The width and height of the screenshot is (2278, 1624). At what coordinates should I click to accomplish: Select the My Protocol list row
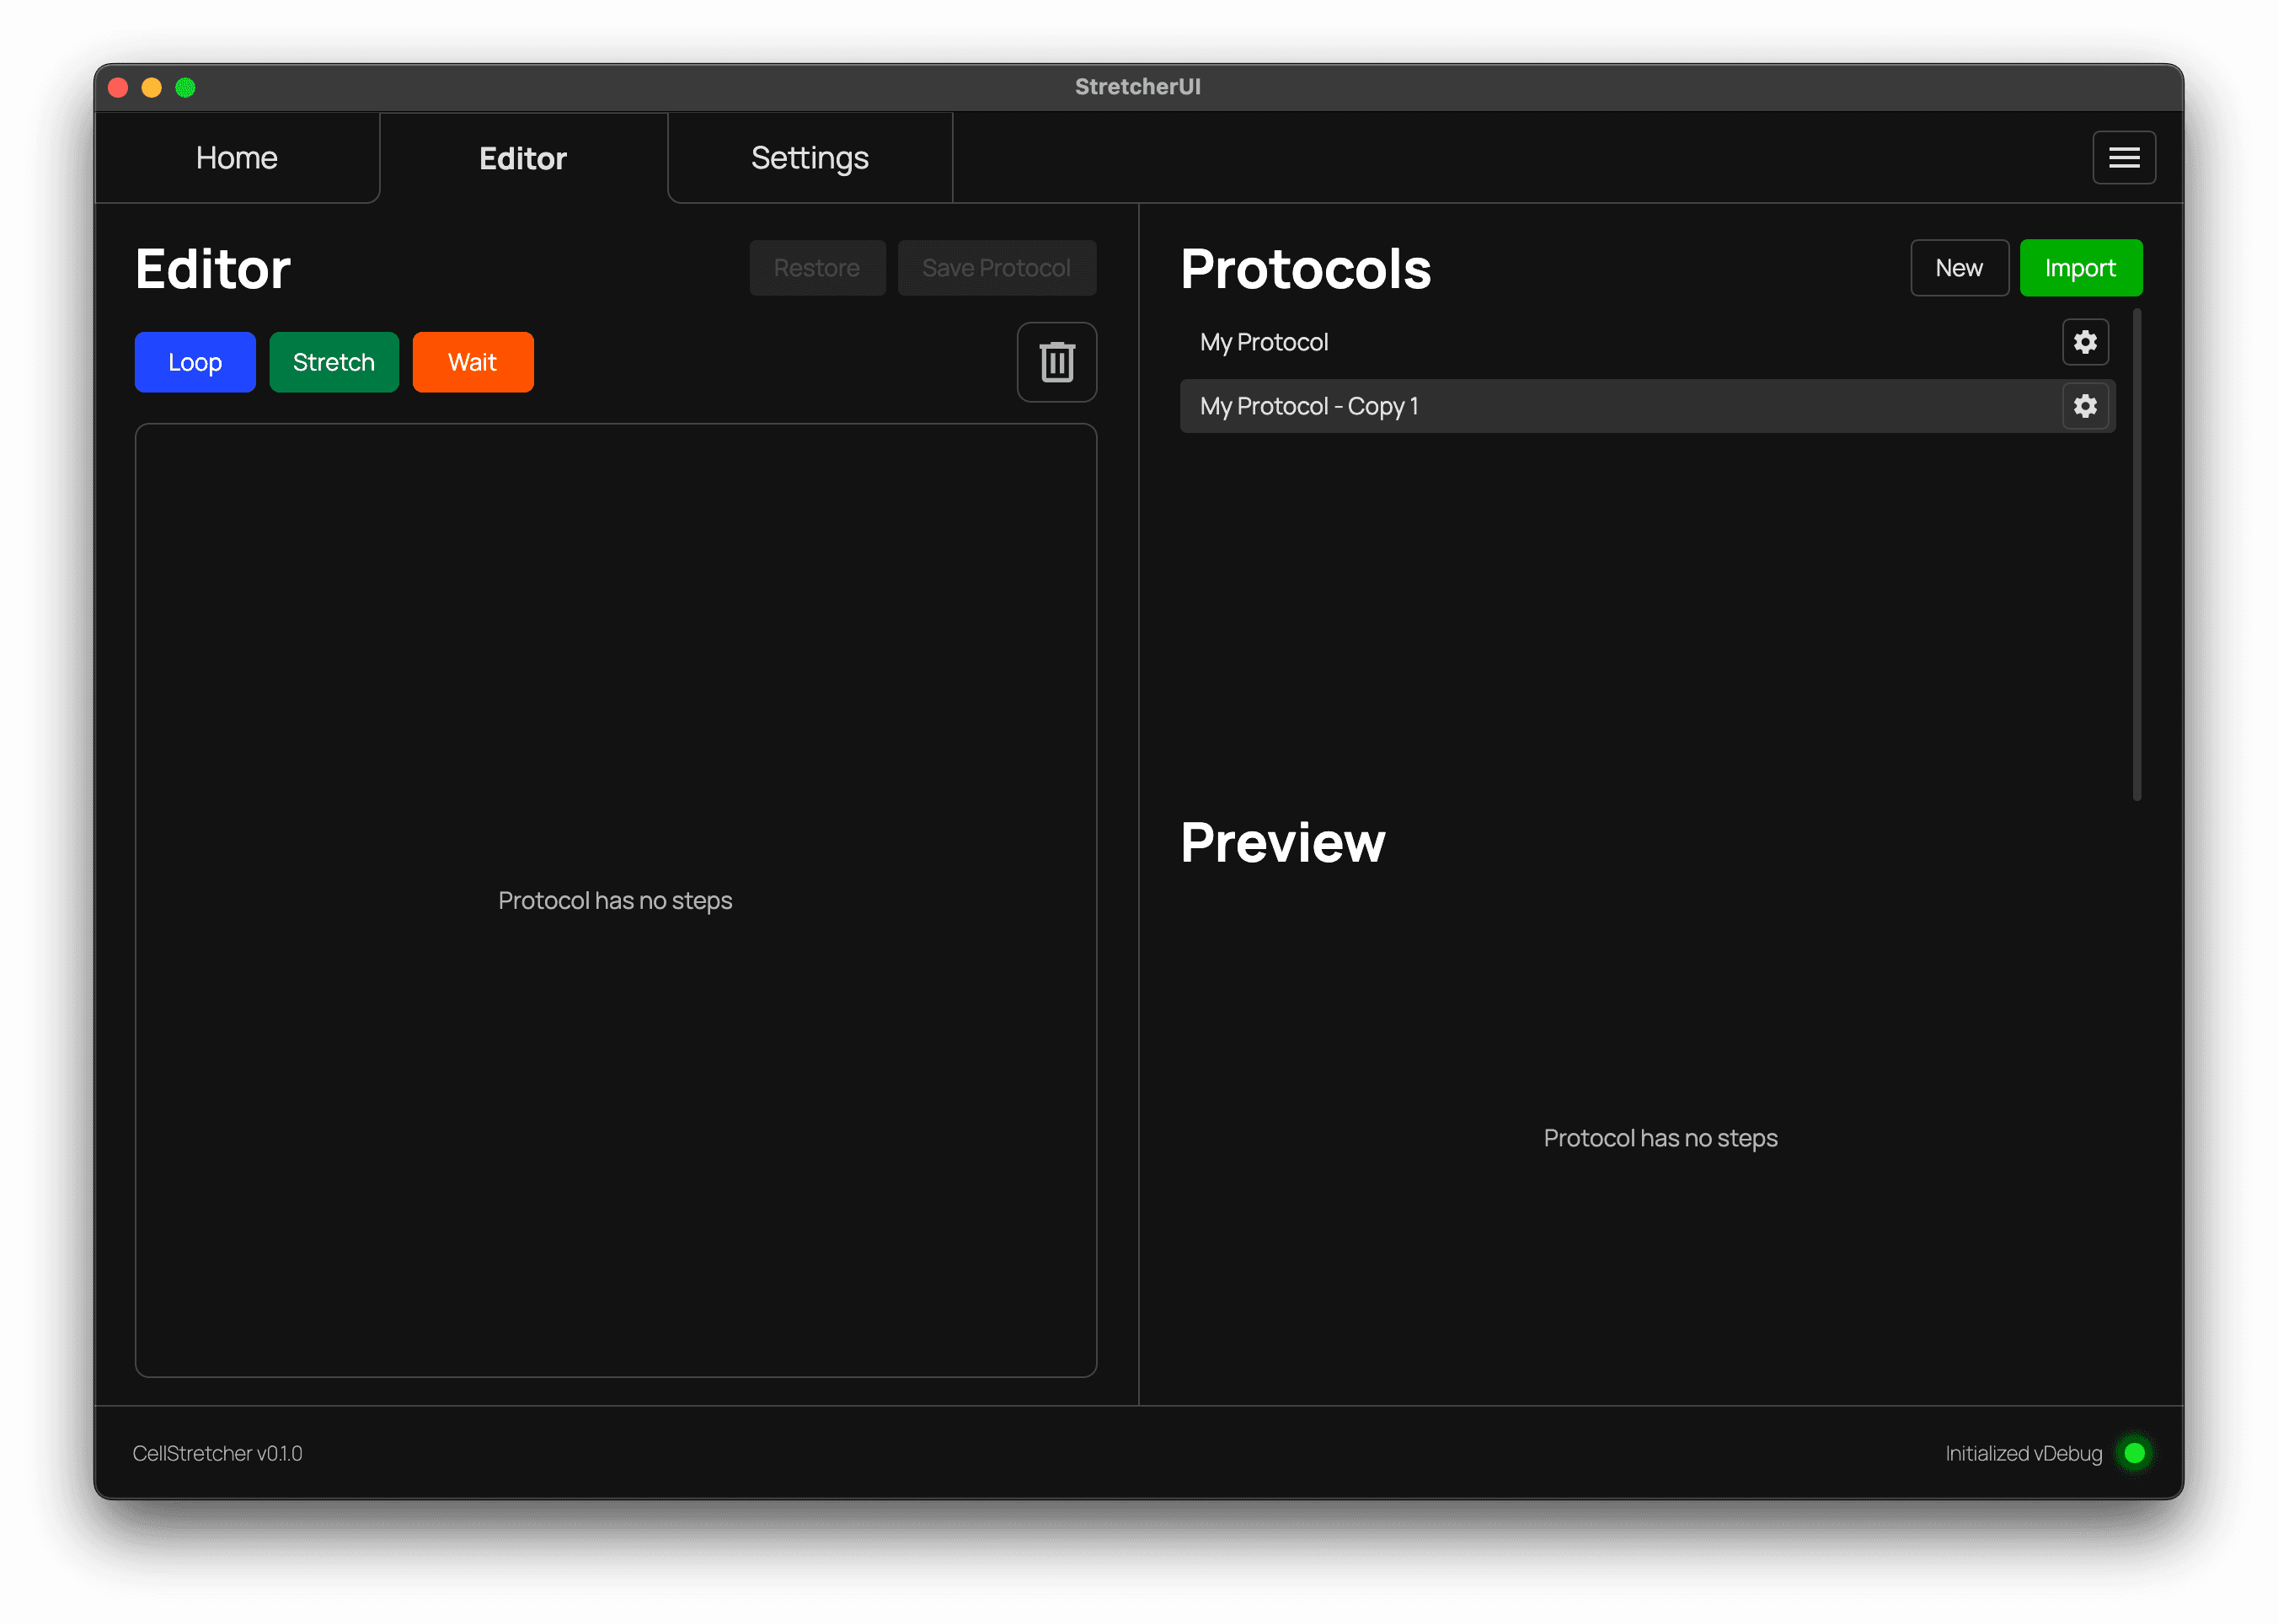pos(1647,342)
